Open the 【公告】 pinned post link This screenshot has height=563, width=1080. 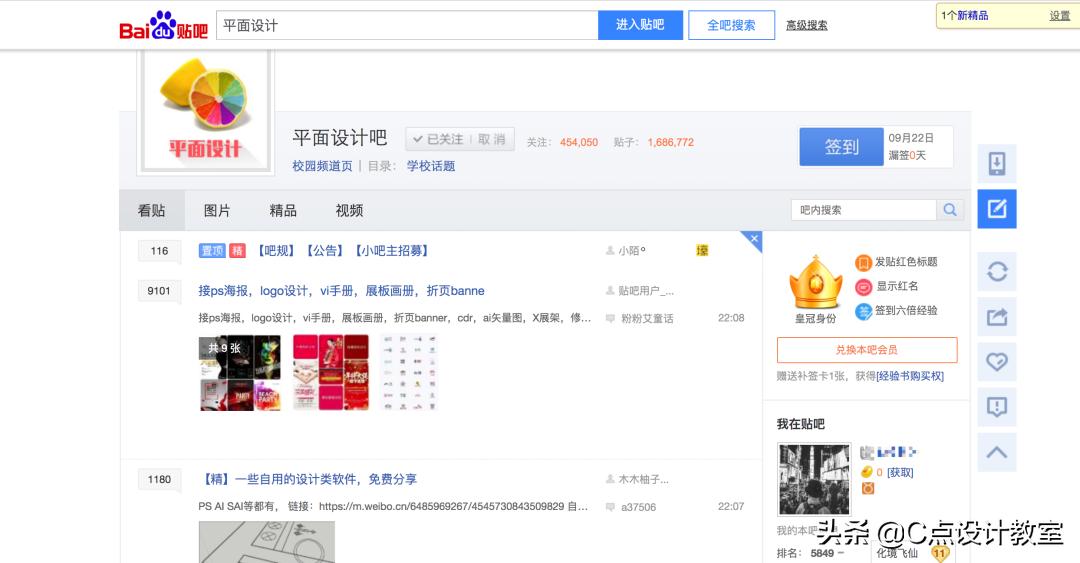pyautogui.click(x=324, y=251)
